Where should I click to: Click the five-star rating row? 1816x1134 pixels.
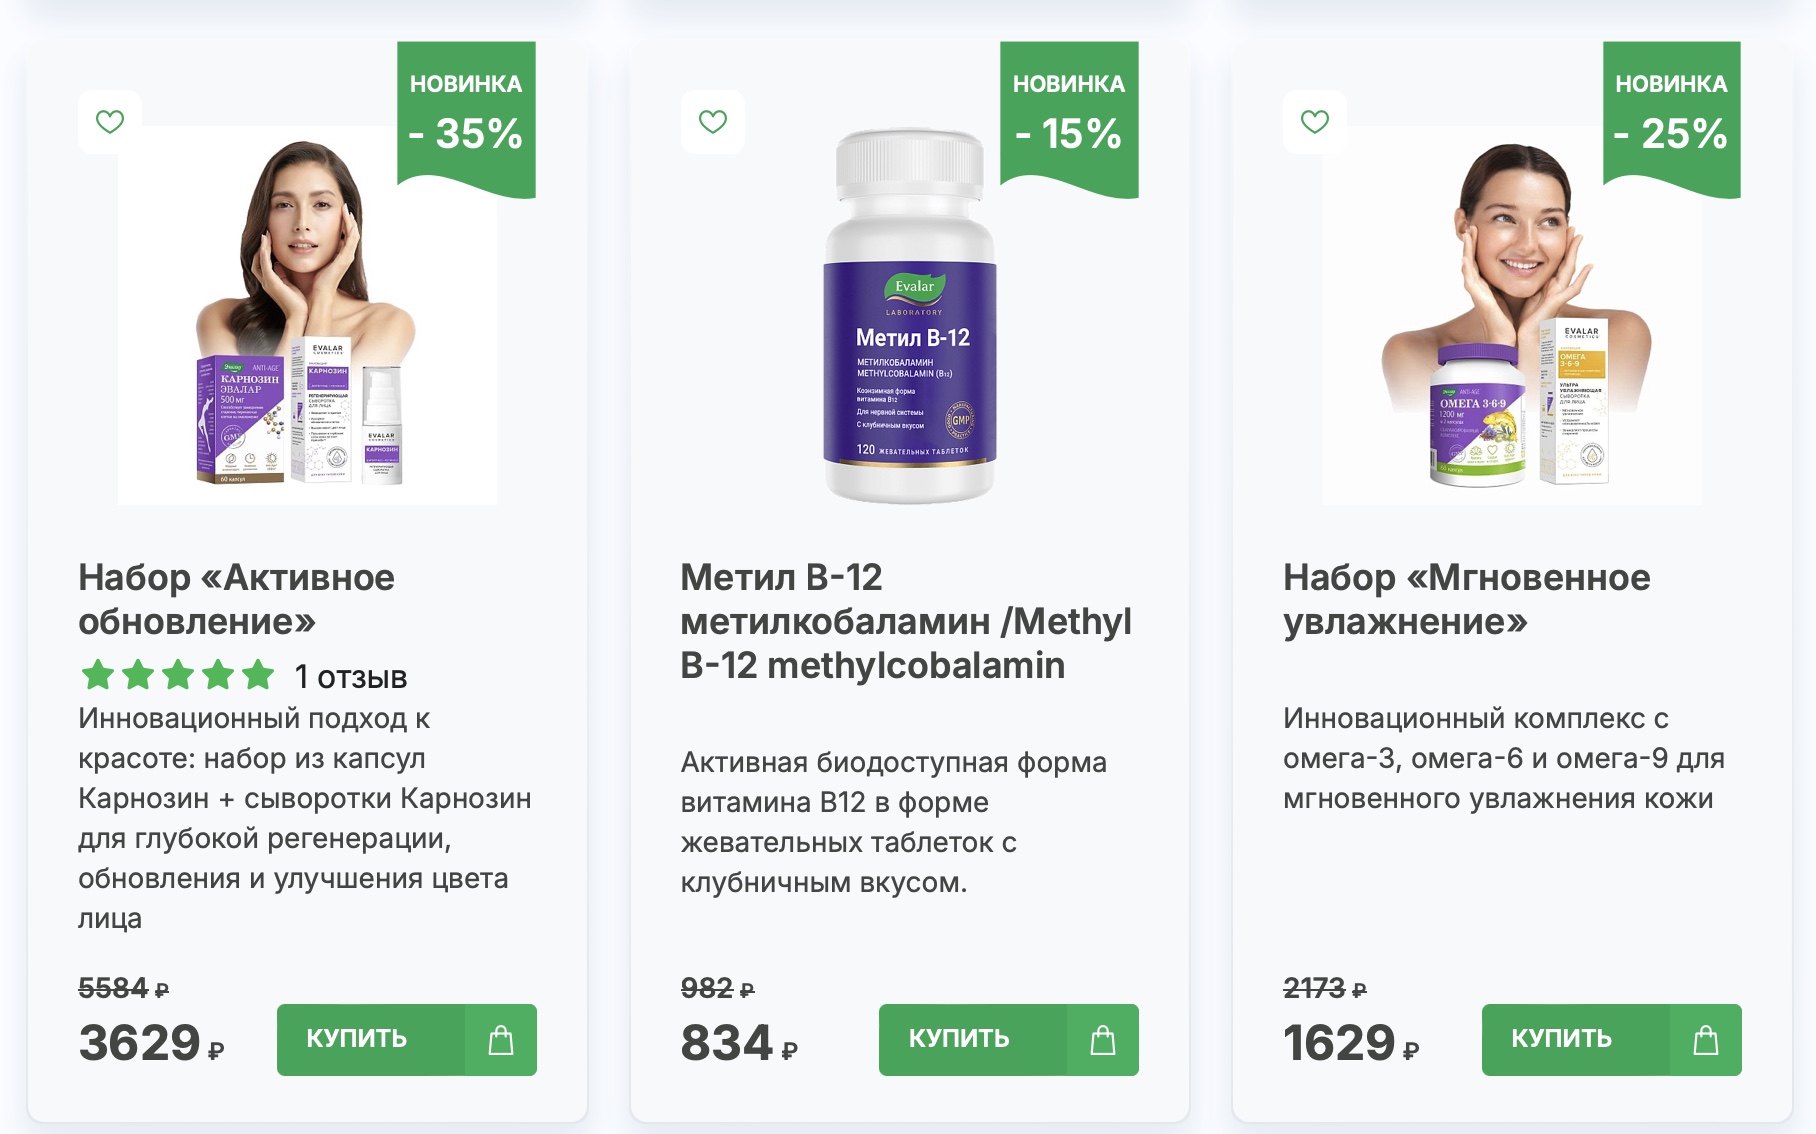(178, 675)
